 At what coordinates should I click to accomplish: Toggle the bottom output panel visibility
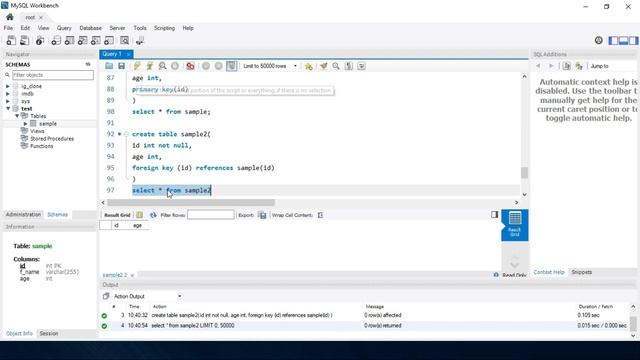623,40
